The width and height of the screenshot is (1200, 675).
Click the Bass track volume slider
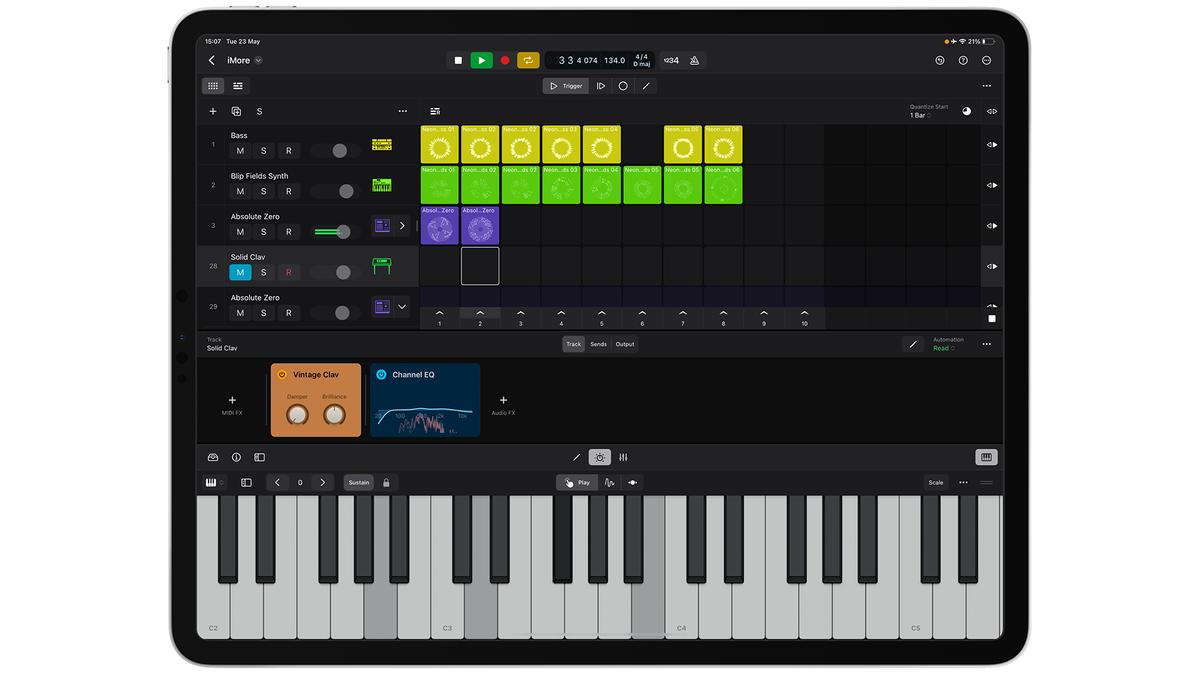click(x=340, y=150)
